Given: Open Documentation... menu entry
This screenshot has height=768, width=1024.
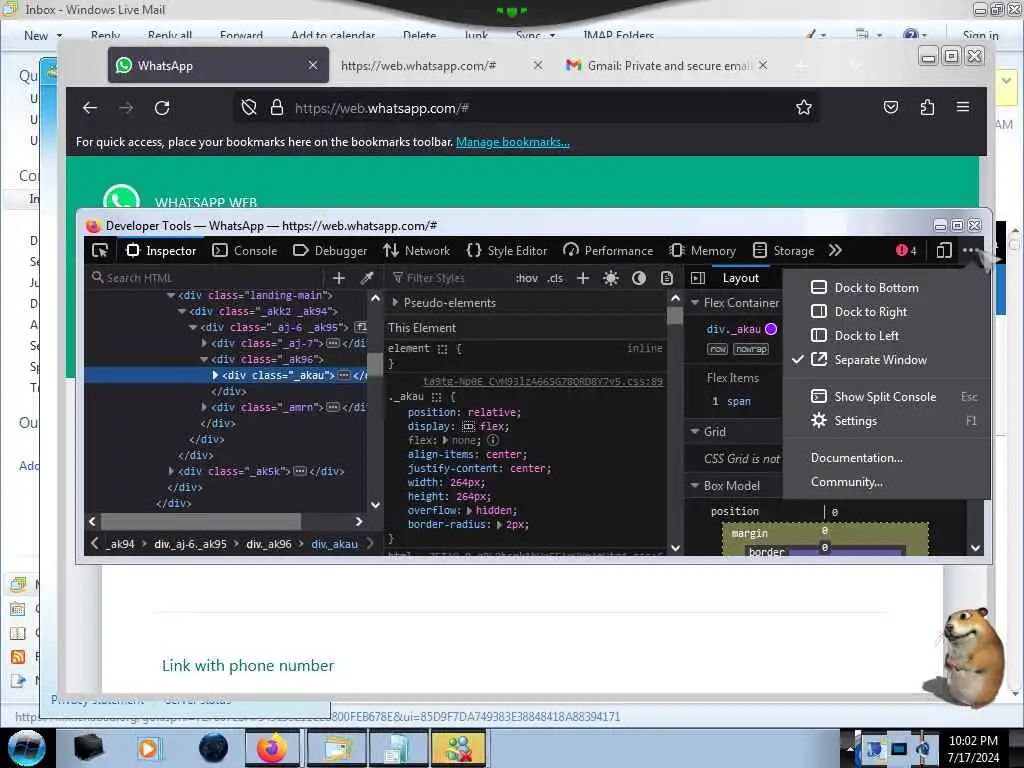Looking at the screenshot, I should pyautogui.click(x=856, y=458).
